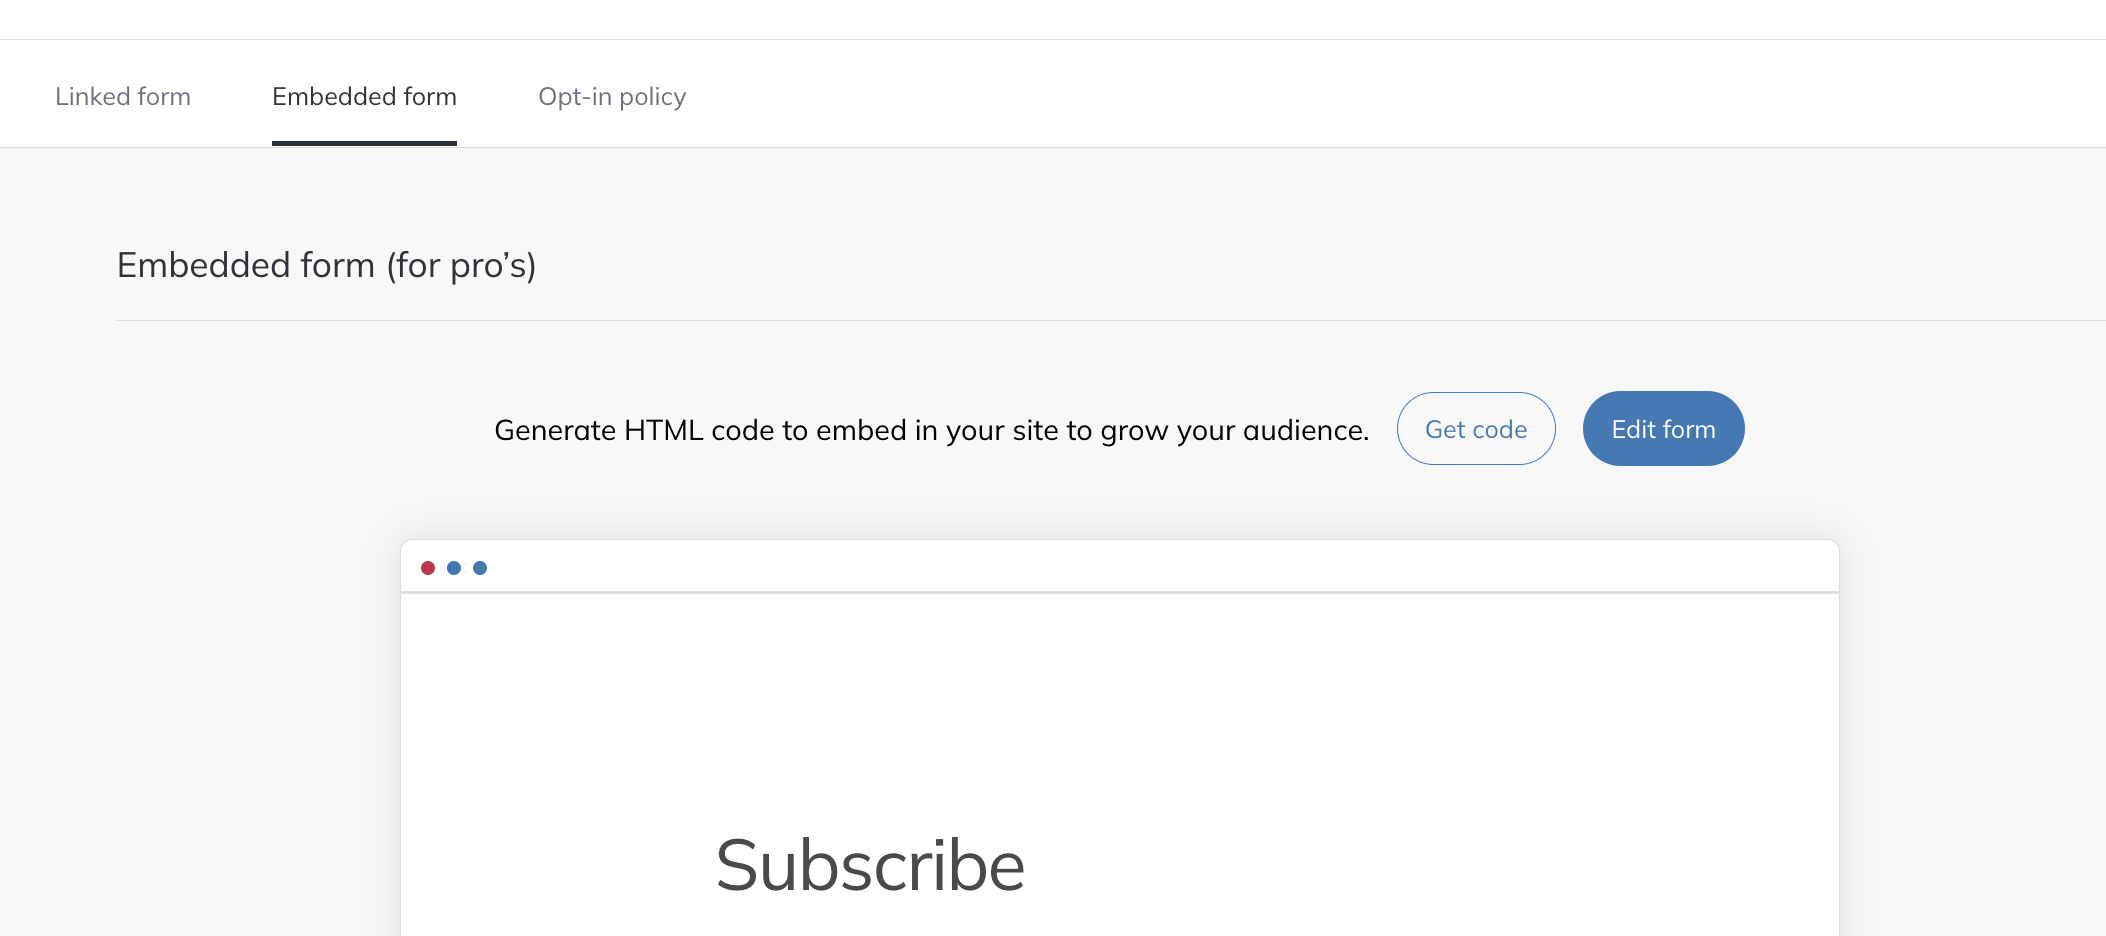2106x936 pixels.
Task: Click the "Embedded form (for pro's)" heading
Action: (326, 265)
